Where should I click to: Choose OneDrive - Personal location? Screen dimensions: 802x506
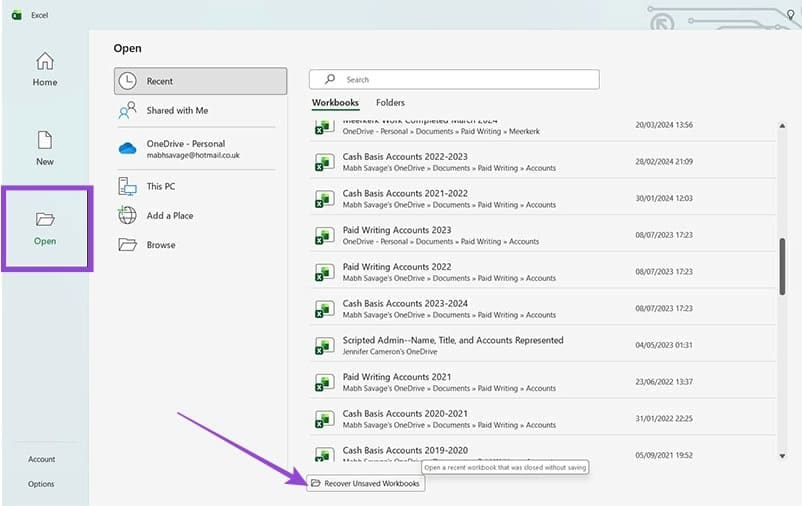pos(200,148)
